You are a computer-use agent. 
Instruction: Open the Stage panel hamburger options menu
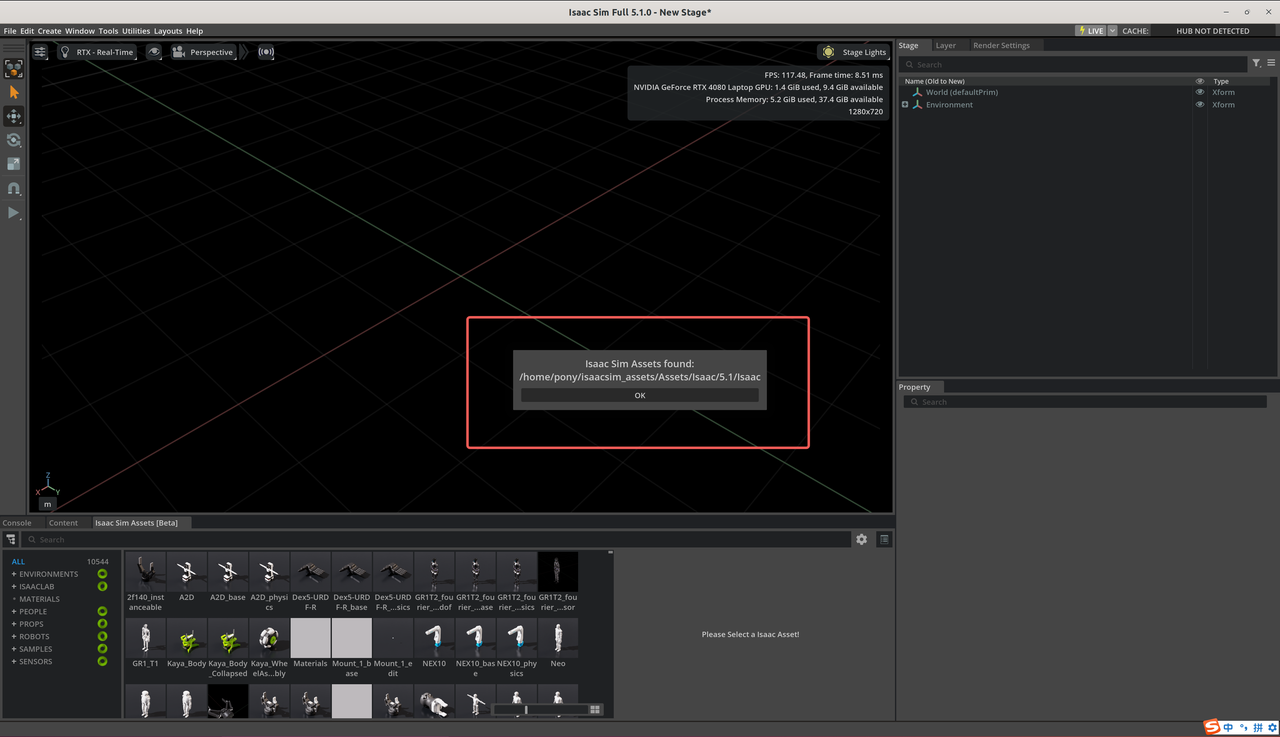click(x=1271, y=64)
